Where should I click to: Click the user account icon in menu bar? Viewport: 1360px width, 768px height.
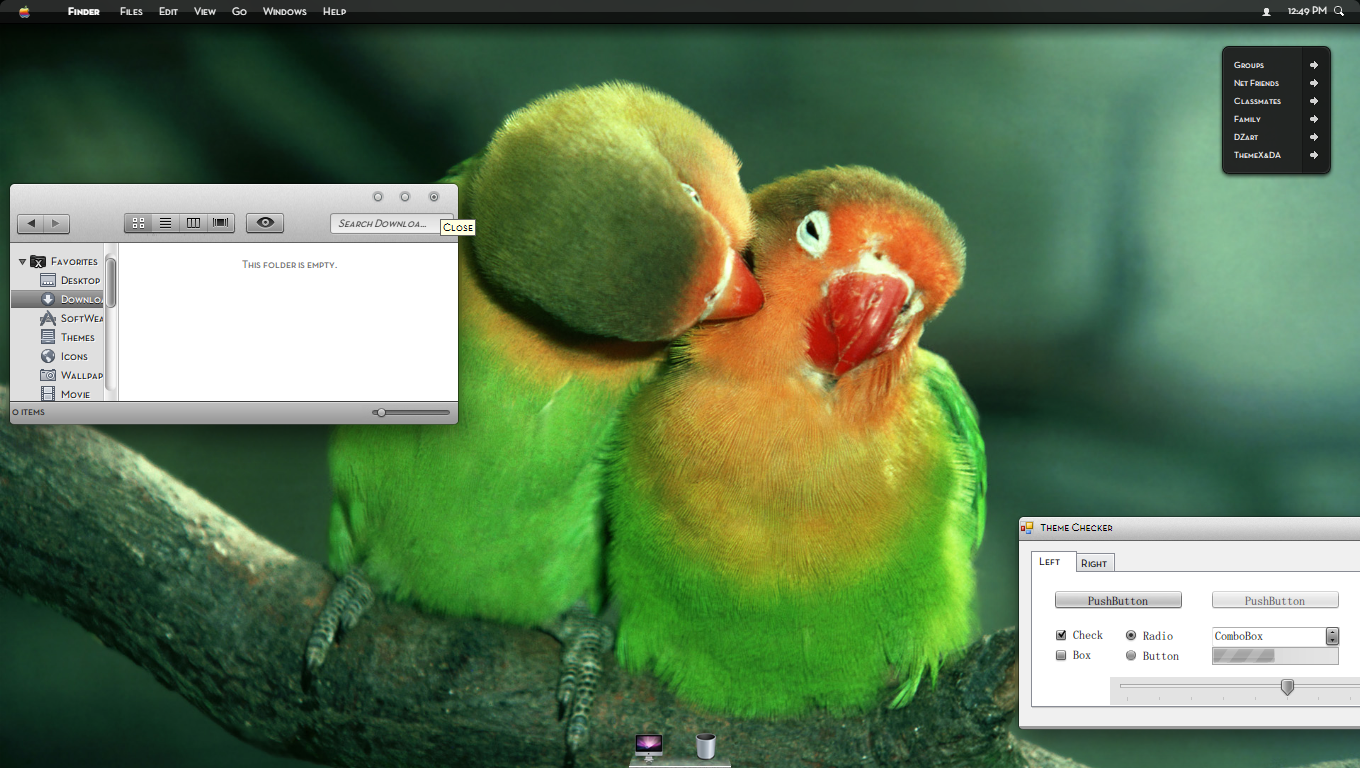[x=1267, y=12]
